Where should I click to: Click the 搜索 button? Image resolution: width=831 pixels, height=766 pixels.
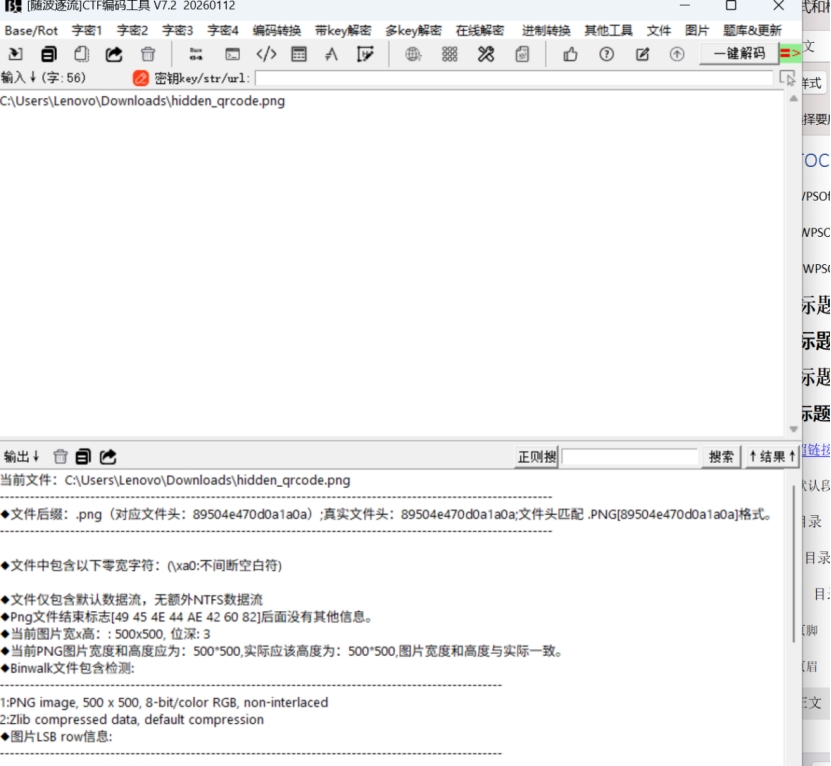(721, 456)
